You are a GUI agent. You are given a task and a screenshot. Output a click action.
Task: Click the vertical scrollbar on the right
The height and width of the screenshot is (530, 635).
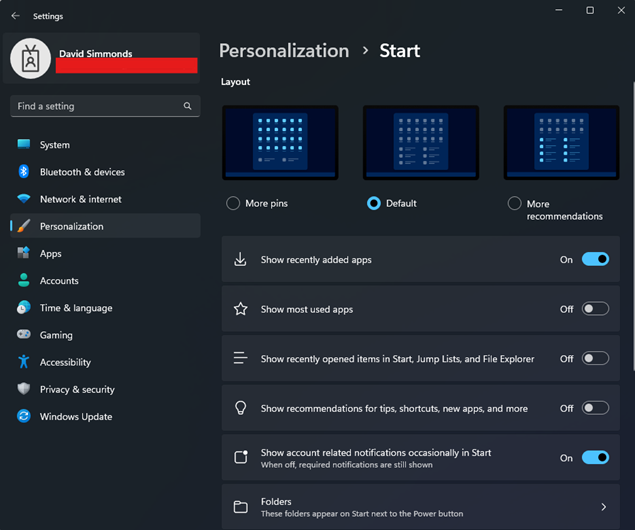click(x=633, y=226)
